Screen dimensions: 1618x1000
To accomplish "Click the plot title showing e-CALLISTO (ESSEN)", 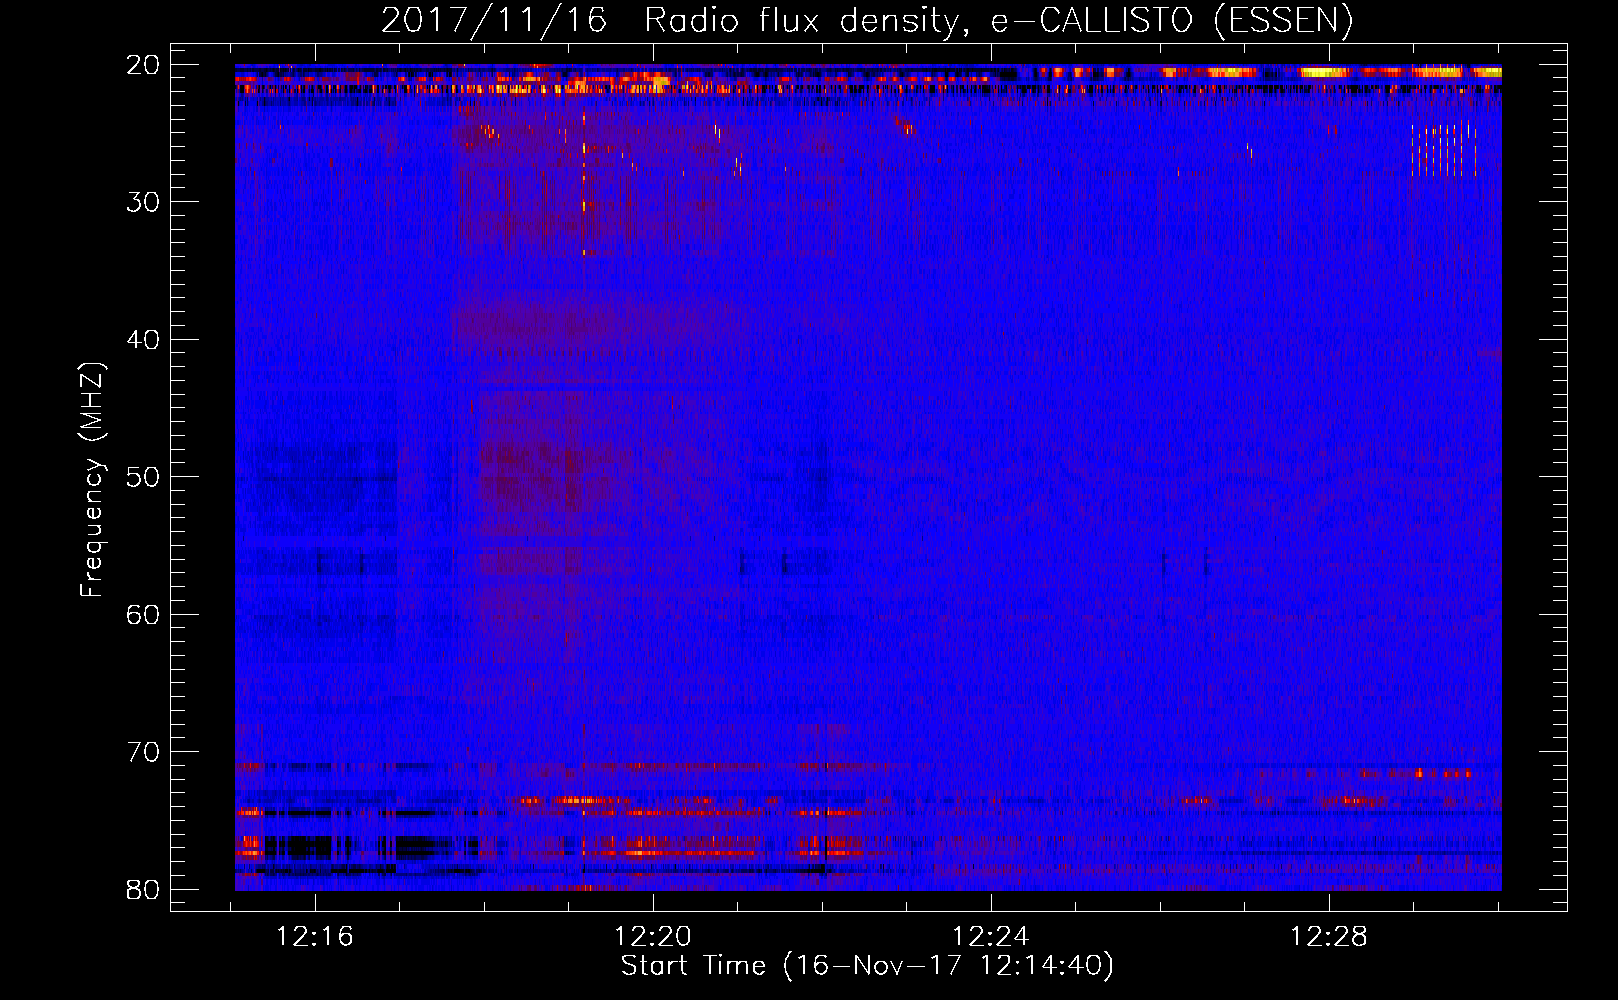I will [867, 20].
